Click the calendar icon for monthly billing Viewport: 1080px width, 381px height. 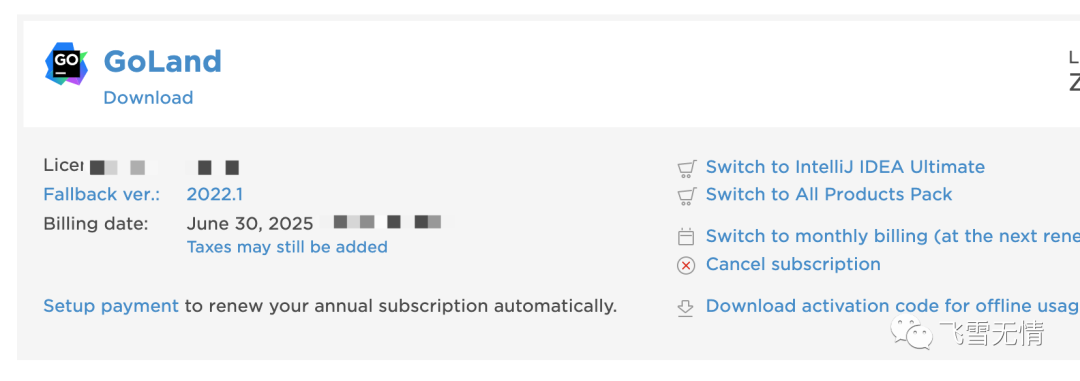(686, 237)
